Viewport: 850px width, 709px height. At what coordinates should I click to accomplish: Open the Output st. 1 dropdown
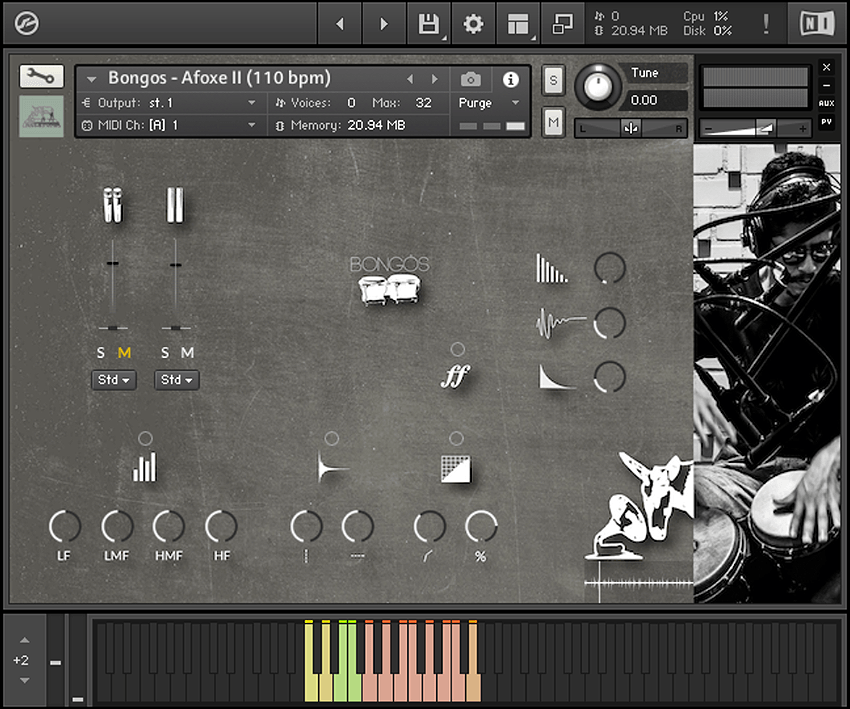click(168, 103)
